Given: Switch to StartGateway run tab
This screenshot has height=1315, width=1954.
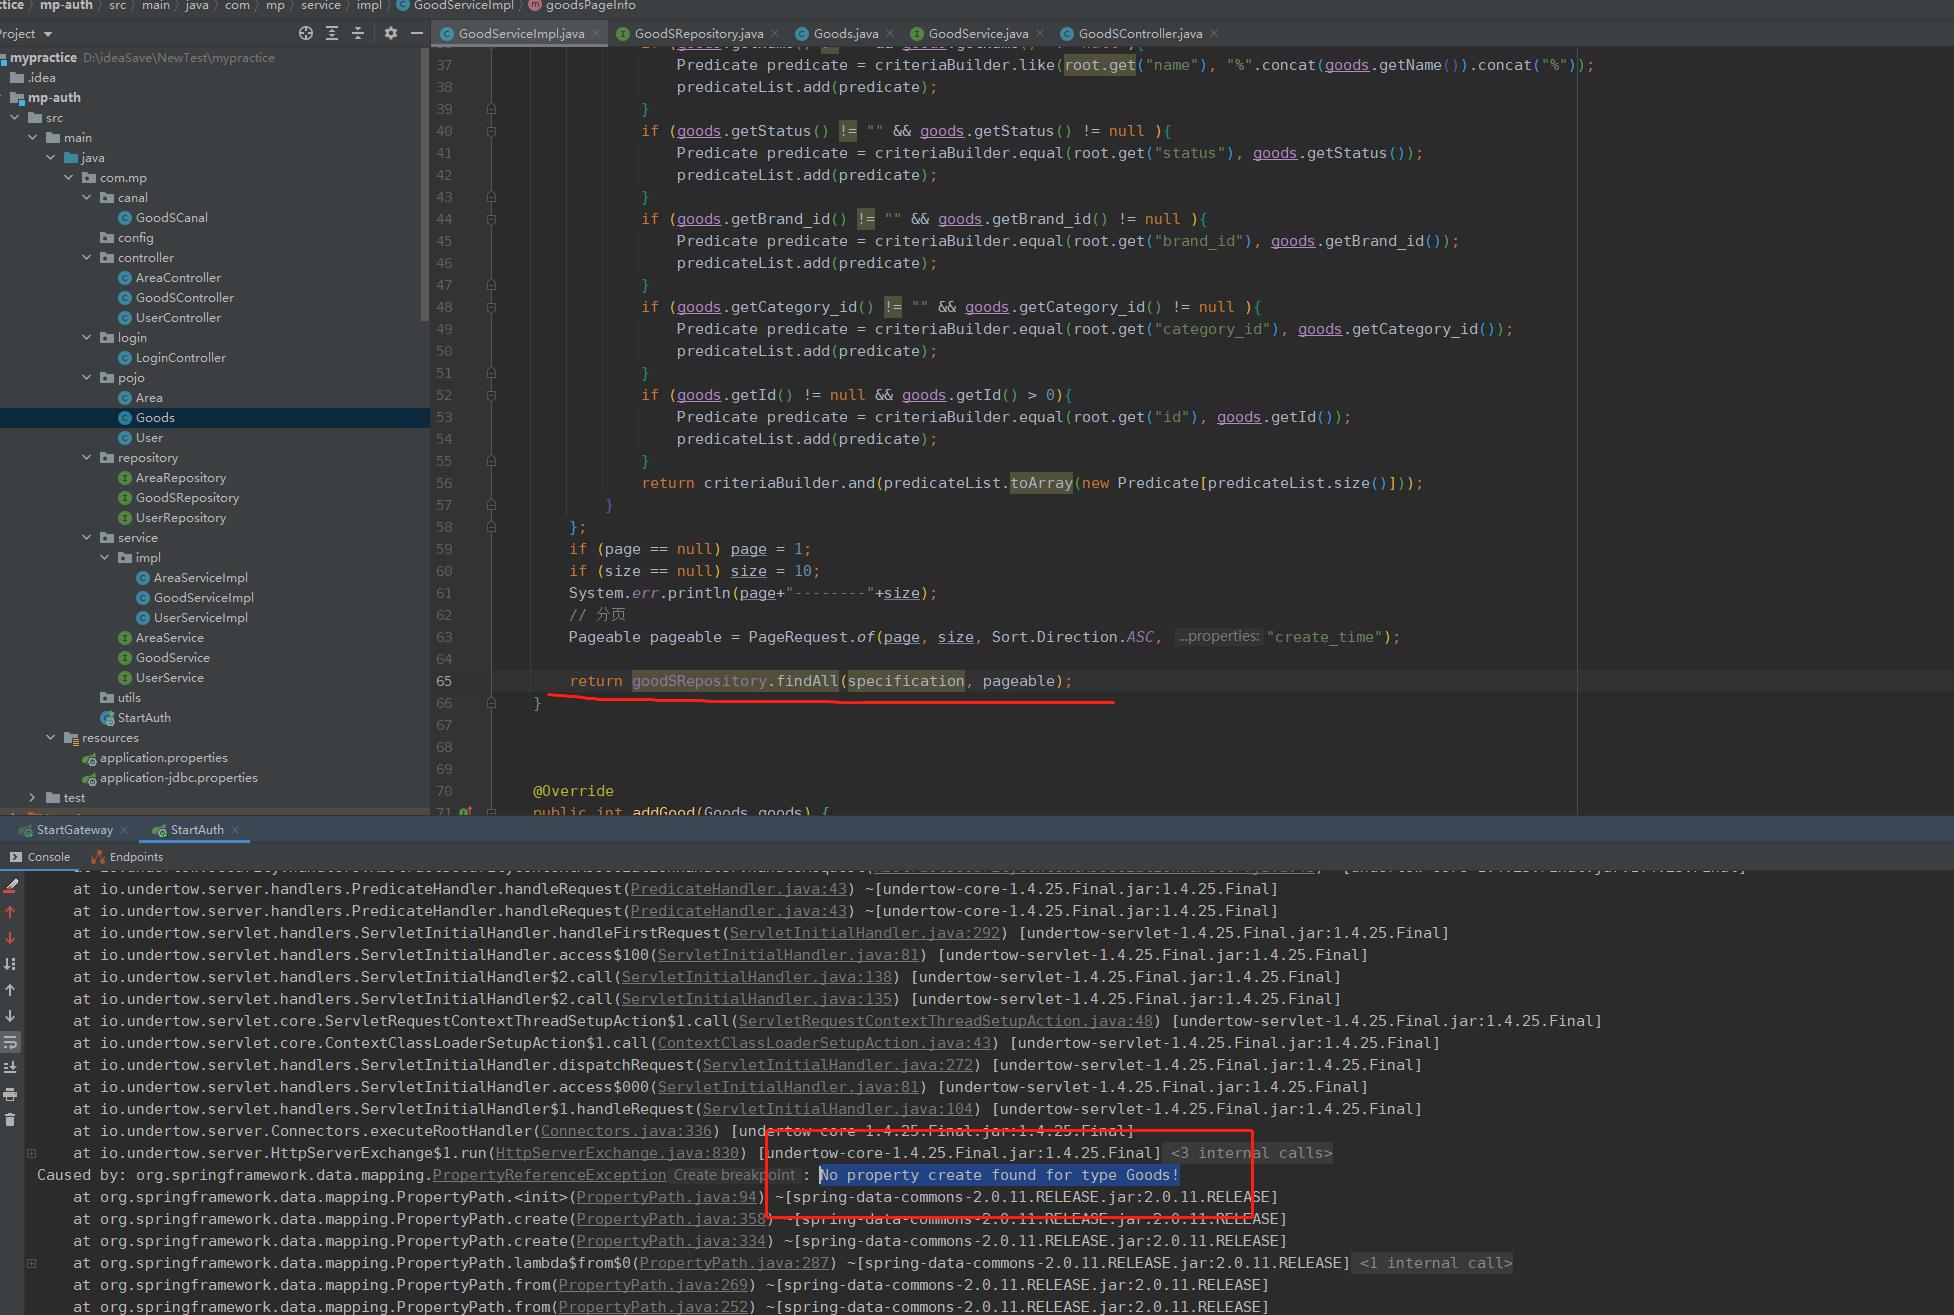Looking at the screenshot, I should click(74, 830).
